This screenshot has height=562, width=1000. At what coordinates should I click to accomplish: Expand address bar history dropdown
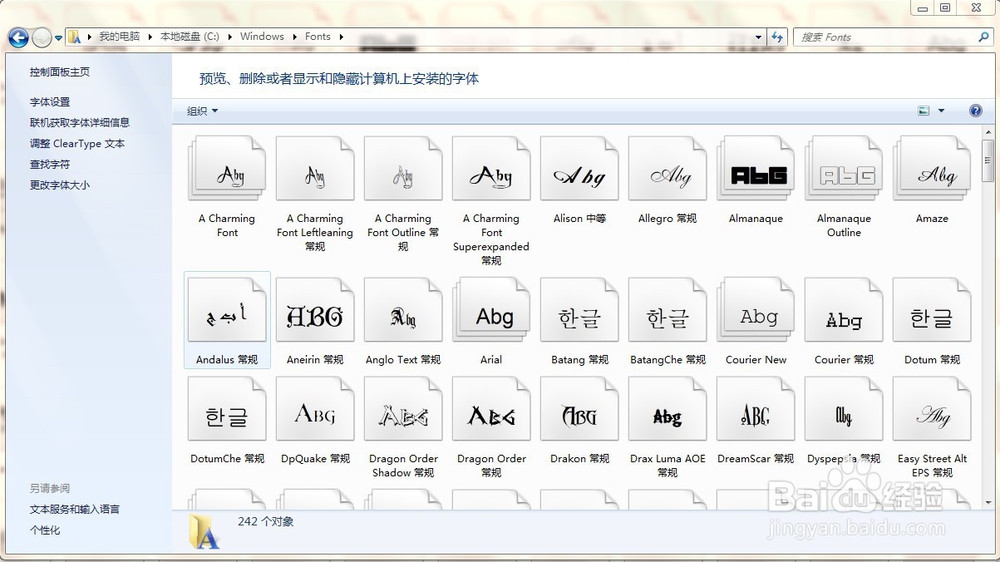pos(758,37)
